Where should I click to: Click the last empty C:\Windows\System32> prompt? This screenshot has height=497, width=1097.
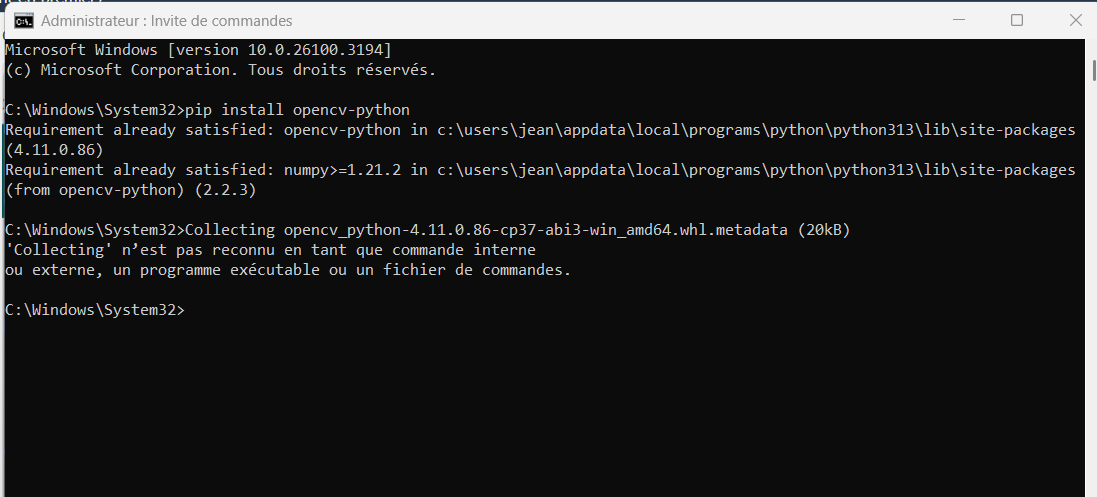coord(95,309)
